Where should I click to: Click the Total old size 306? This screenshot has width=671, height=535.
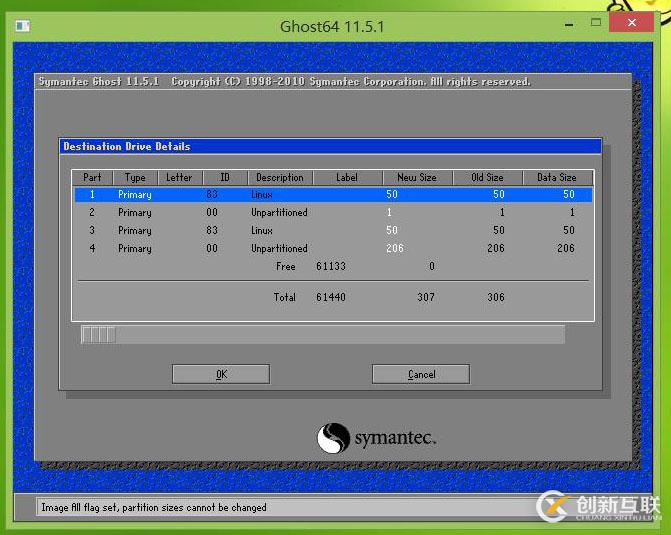(496, 297)
